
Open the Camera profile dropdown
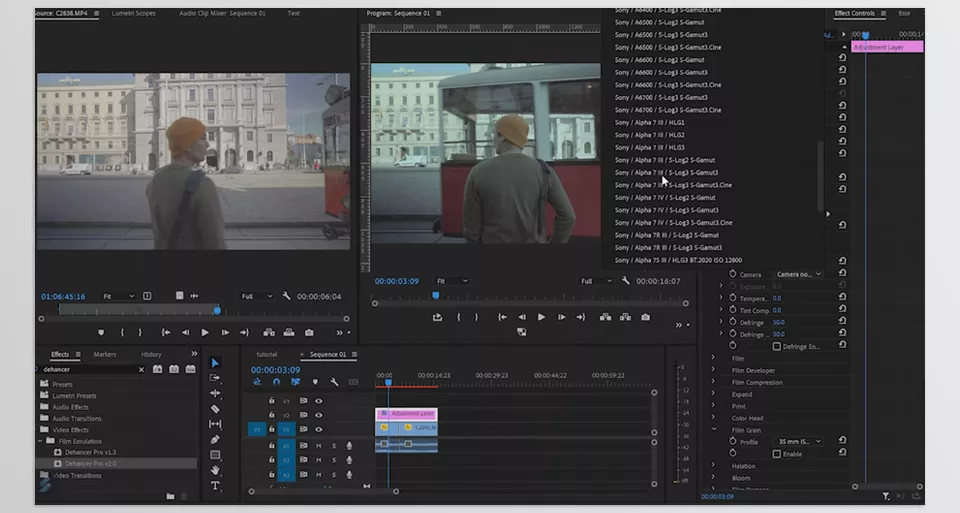point(798,274)
